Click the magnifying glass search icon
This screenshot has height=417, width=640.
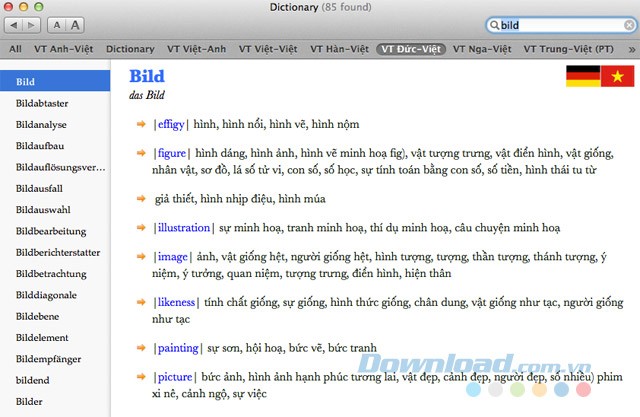(494, 25)
